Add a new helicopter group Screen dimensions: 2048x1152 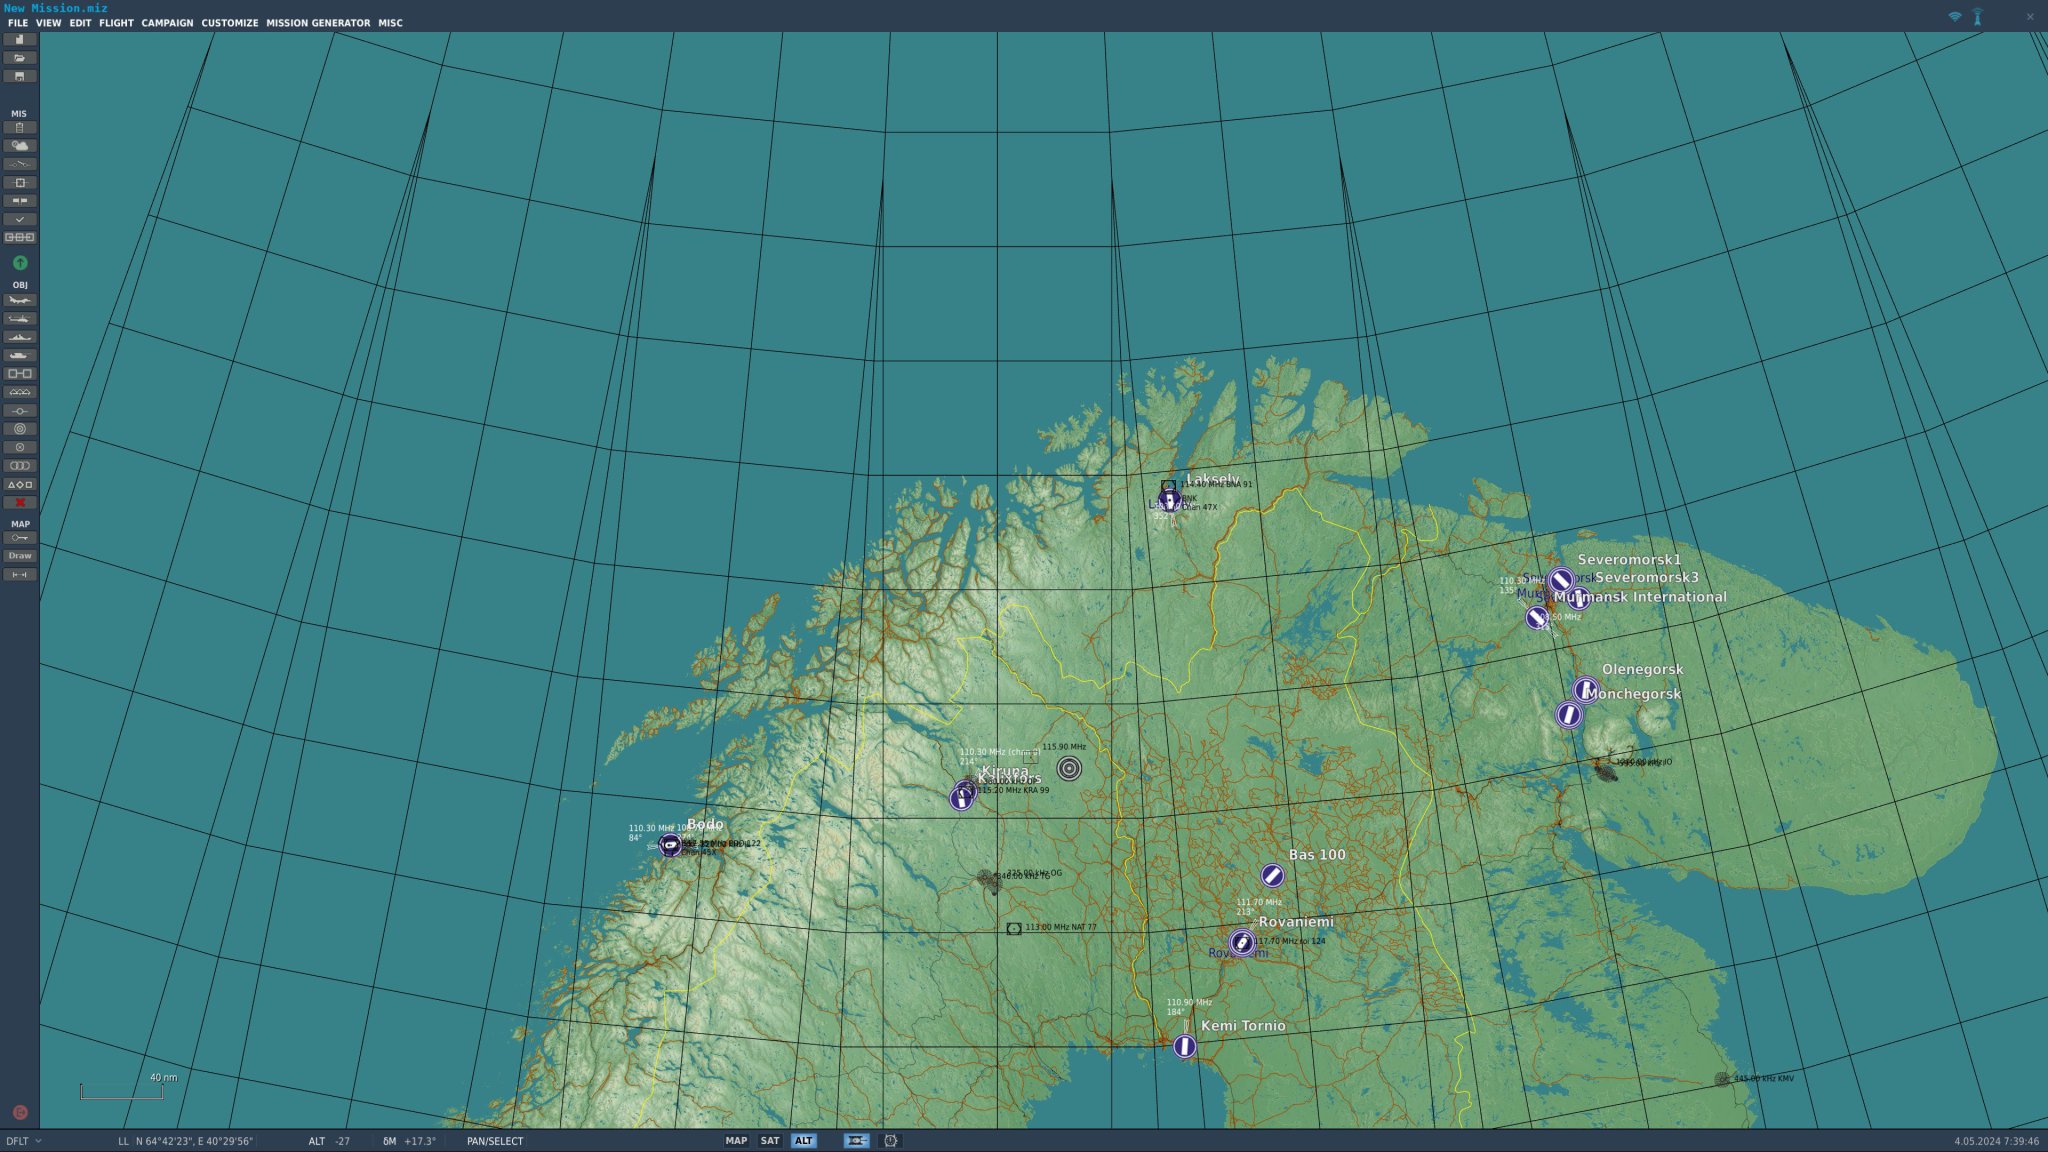tap(20, 318)
